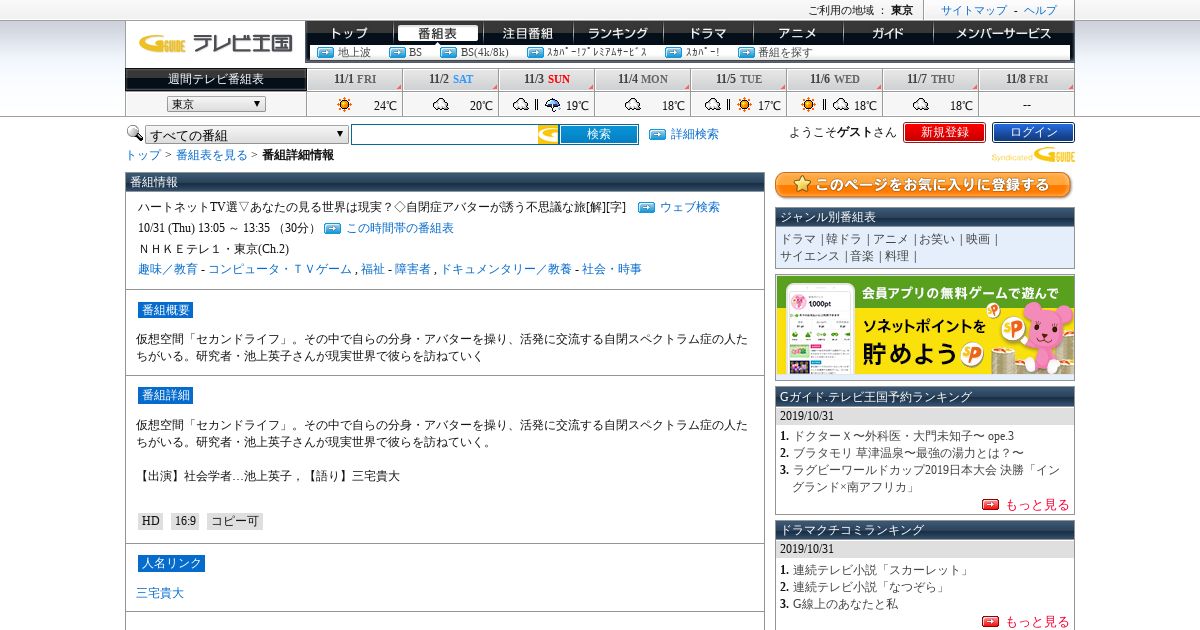Click arrow icon next to 地上波
The height and width of the screenshot is (630, 1200).
(325, 52)
